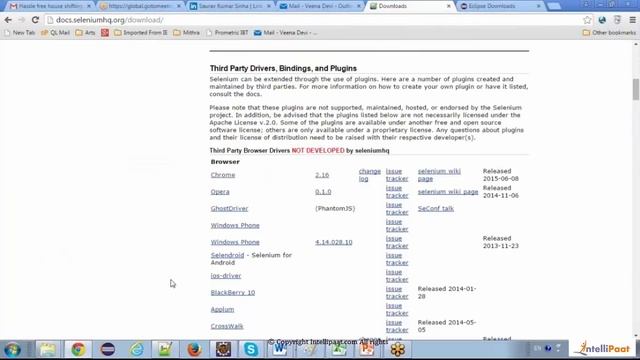The image size is (640, 360).
Task: Expand the Arts bookmarks folder
Action: (x=85, y=32)
